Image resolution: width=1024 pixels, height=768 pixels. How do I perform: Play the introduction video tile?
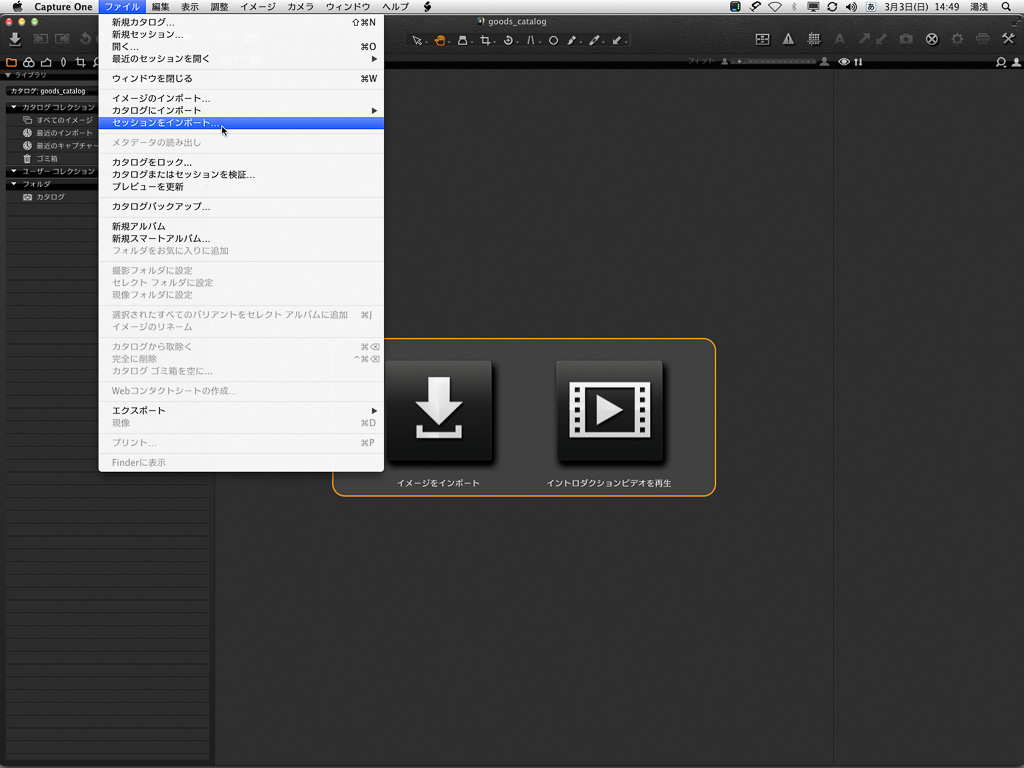pyautogui.click(x=609, y=412)
